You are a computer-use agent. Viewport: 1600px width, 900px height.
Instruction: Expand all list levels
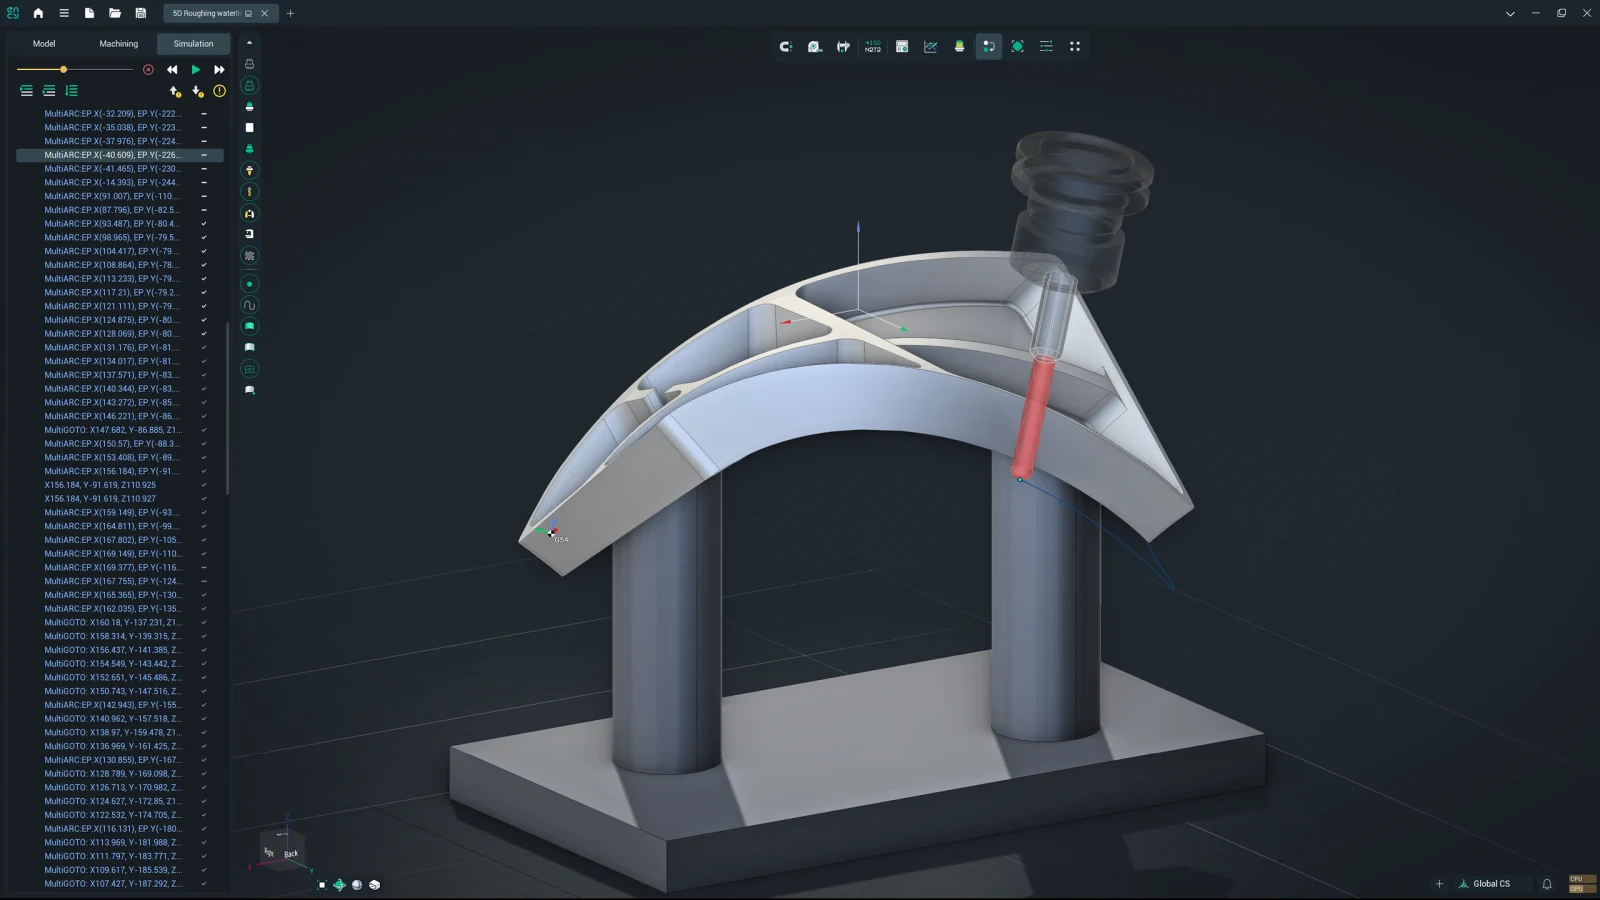[x=48, y=91]
